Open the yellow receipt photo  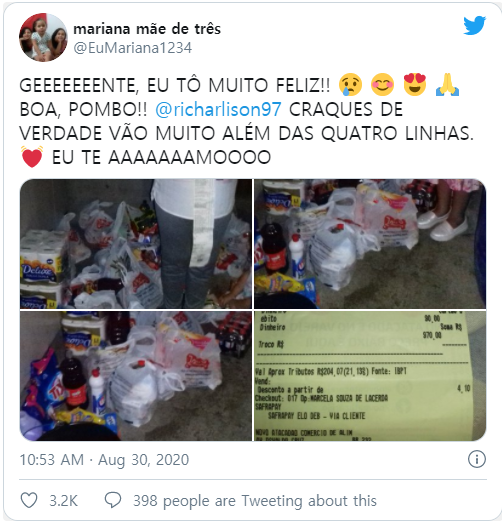click(x=370, y=376)
